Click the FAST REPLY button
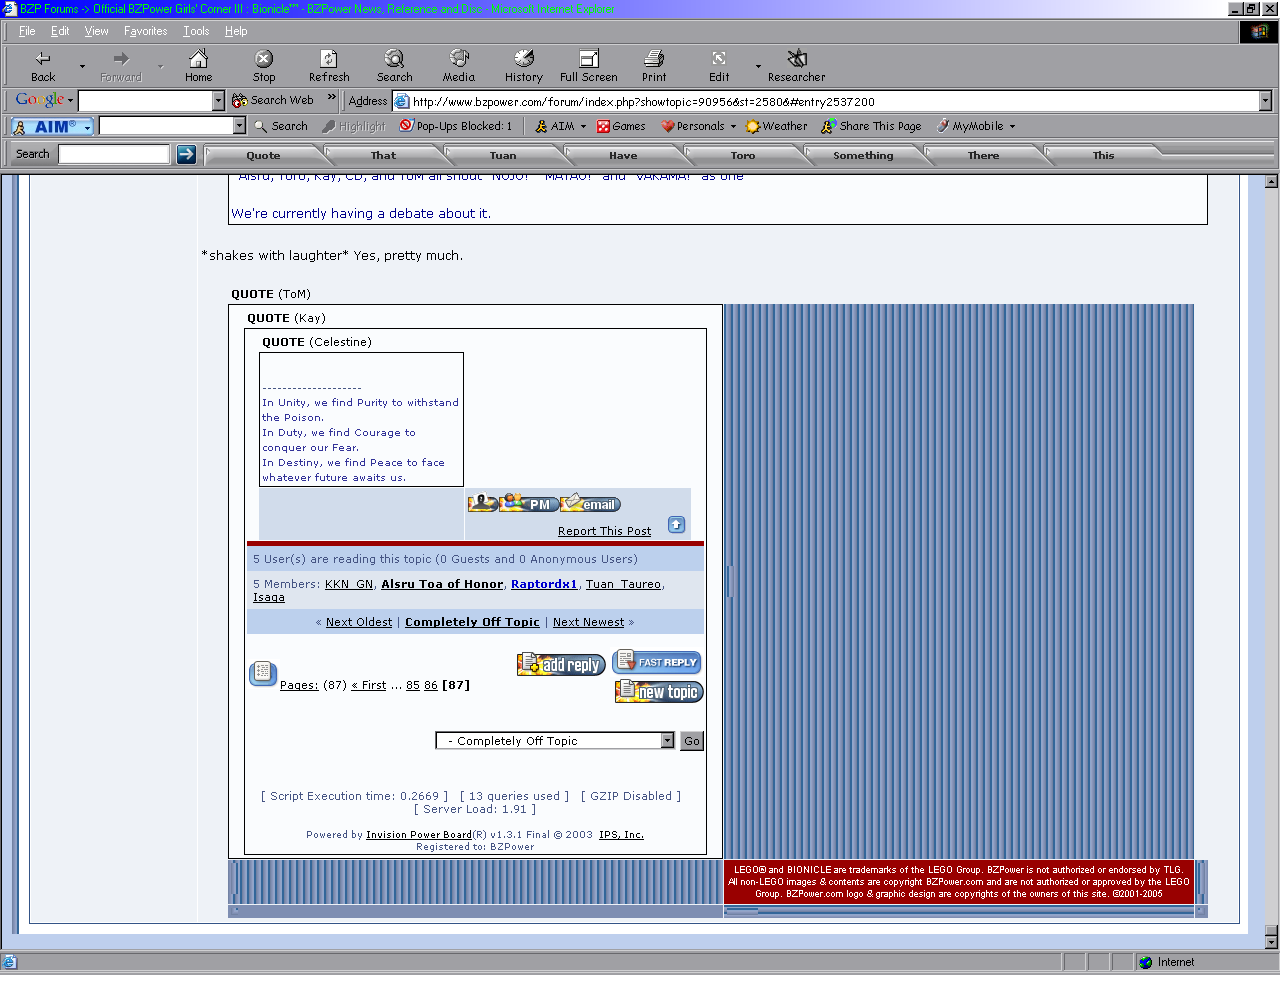 pos(657,661)
